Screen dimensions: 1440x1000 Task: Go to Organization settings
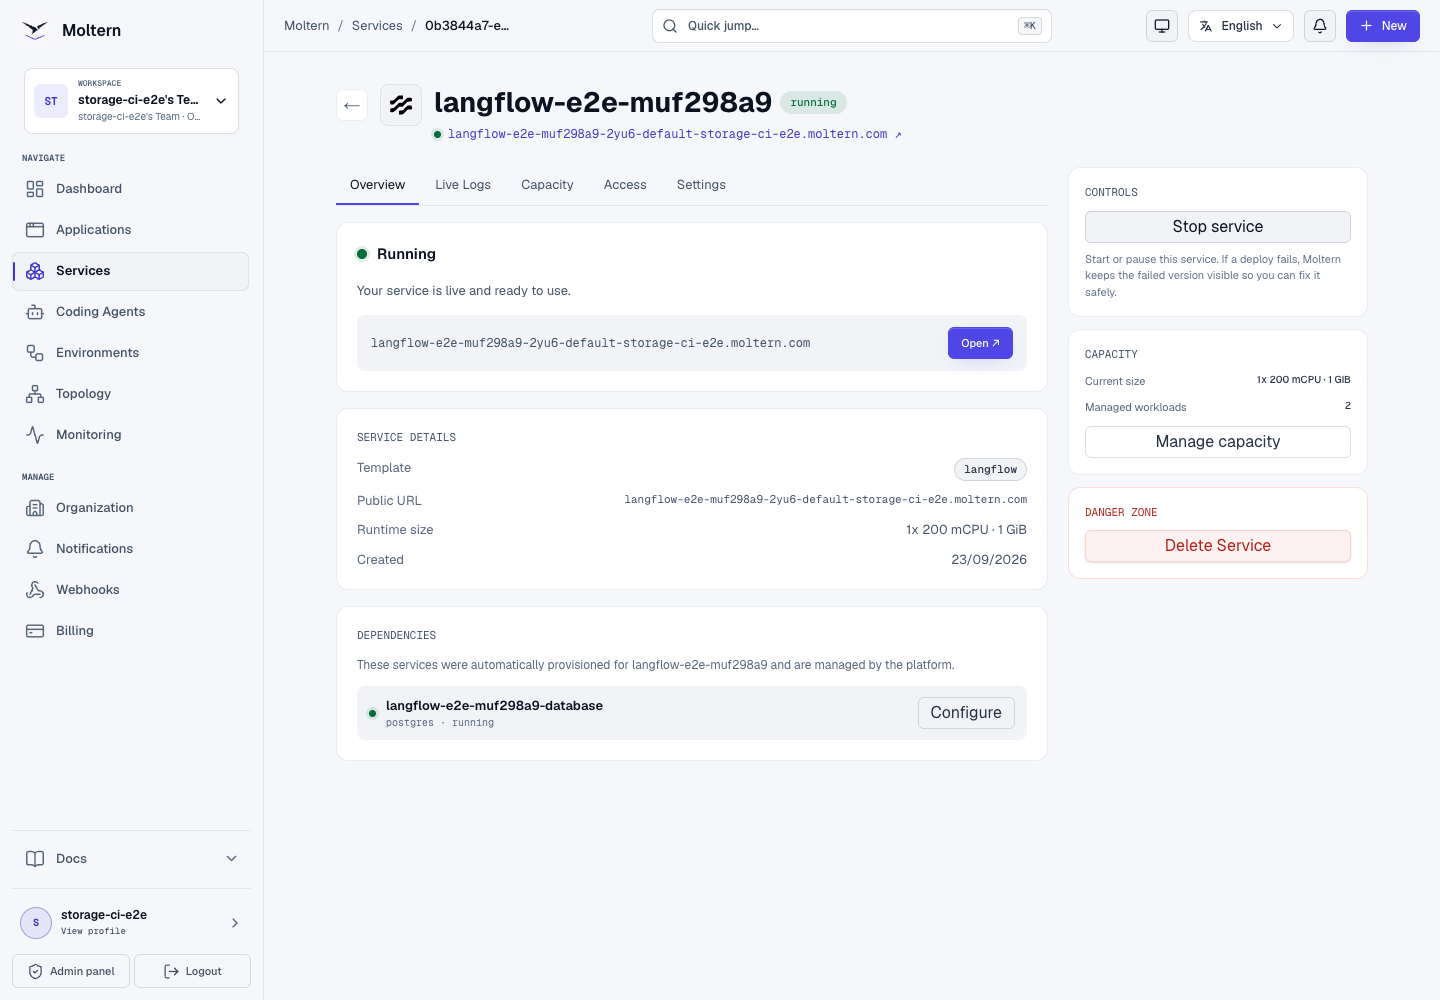(130, 508)
